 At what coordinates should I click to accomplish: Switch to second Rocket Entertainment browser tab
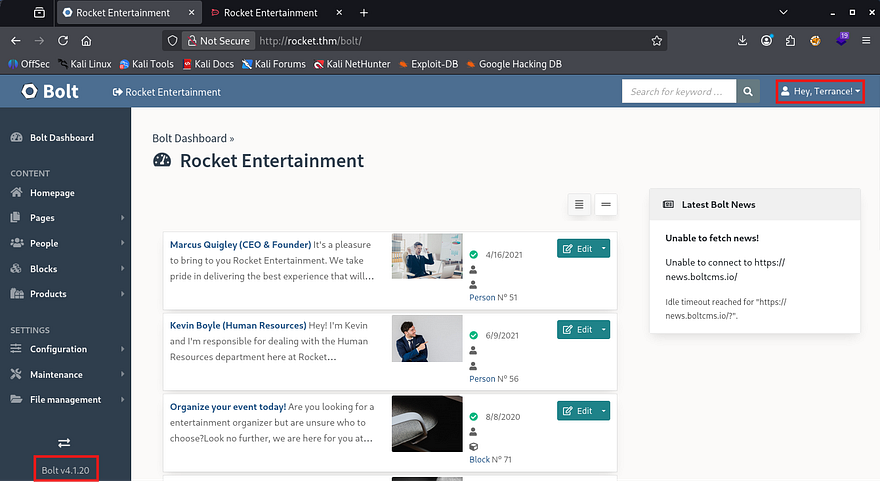(x=270, y=13)
